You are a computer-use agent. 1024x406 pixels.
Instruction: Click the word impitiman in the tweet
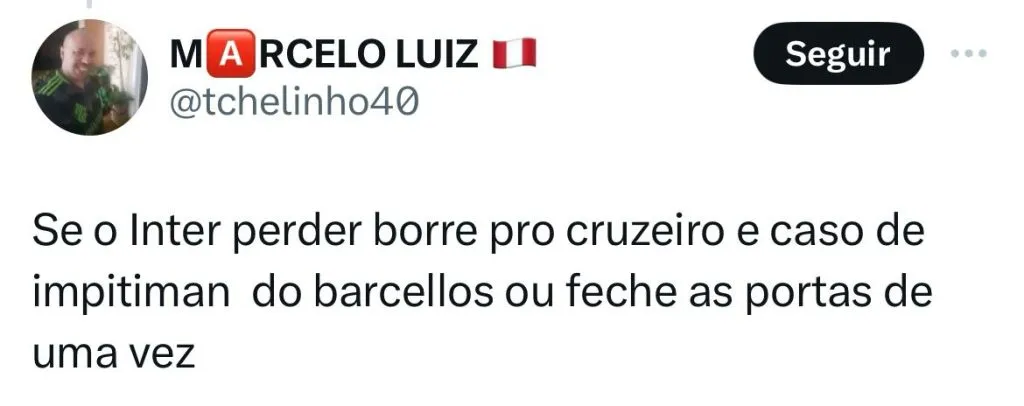pyautogui.click(x=131, y=294)
